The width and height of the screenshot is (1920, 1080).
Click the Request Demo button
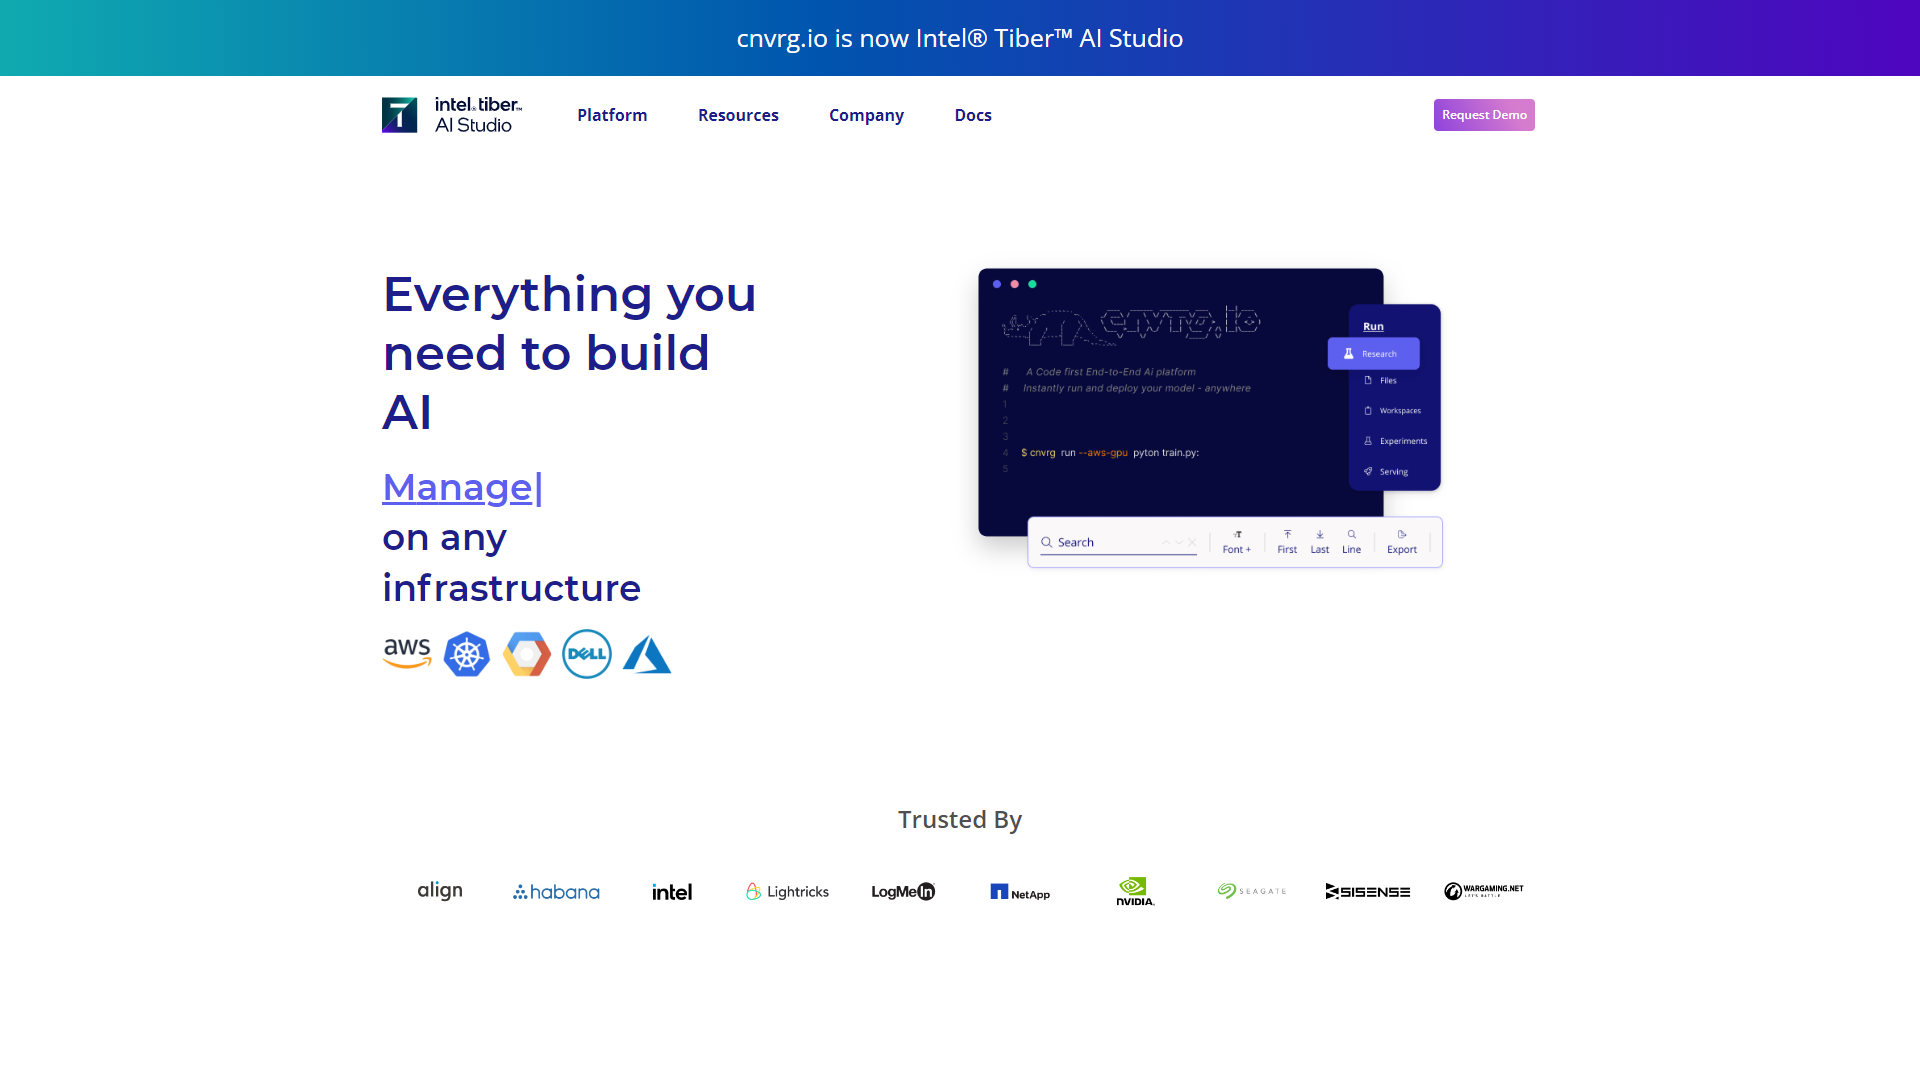(x=1484, y=115)
